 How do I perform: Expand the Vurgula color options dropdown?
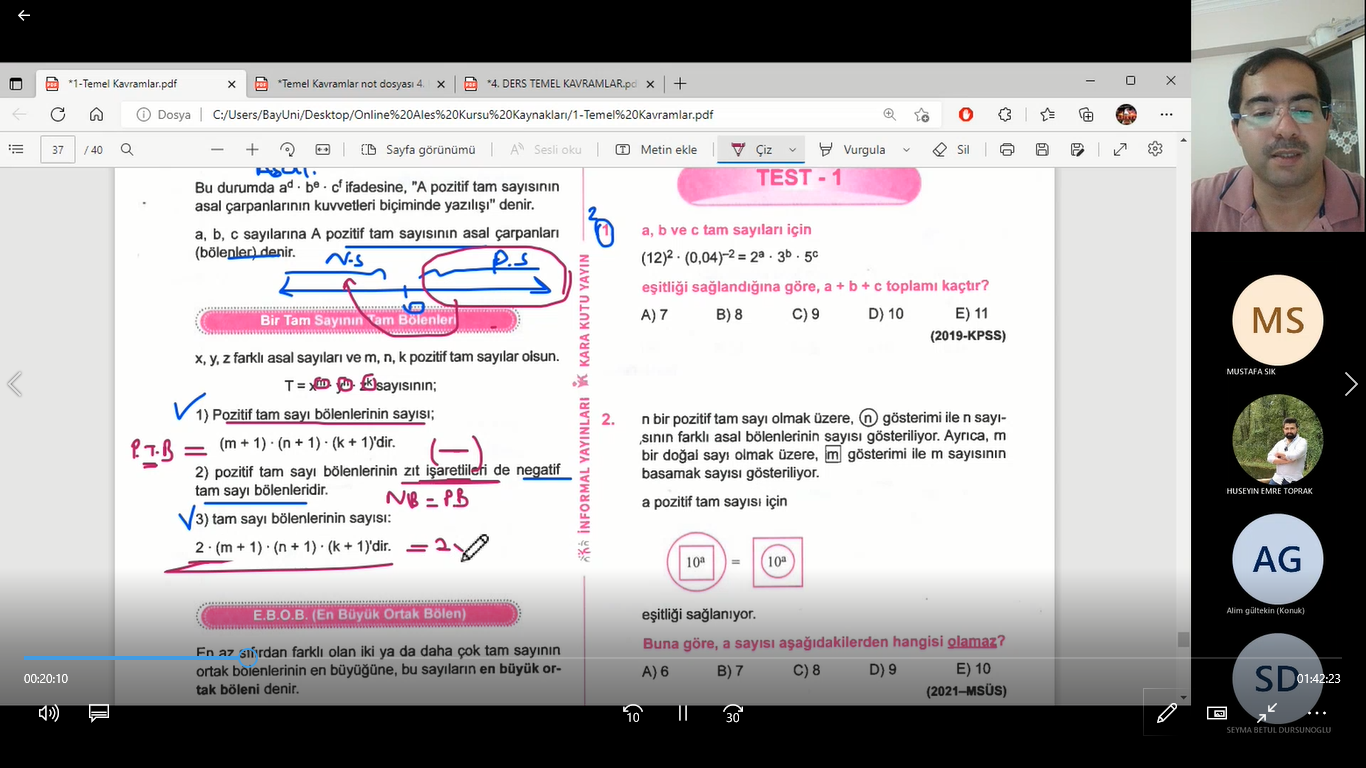tap(907, 149)
